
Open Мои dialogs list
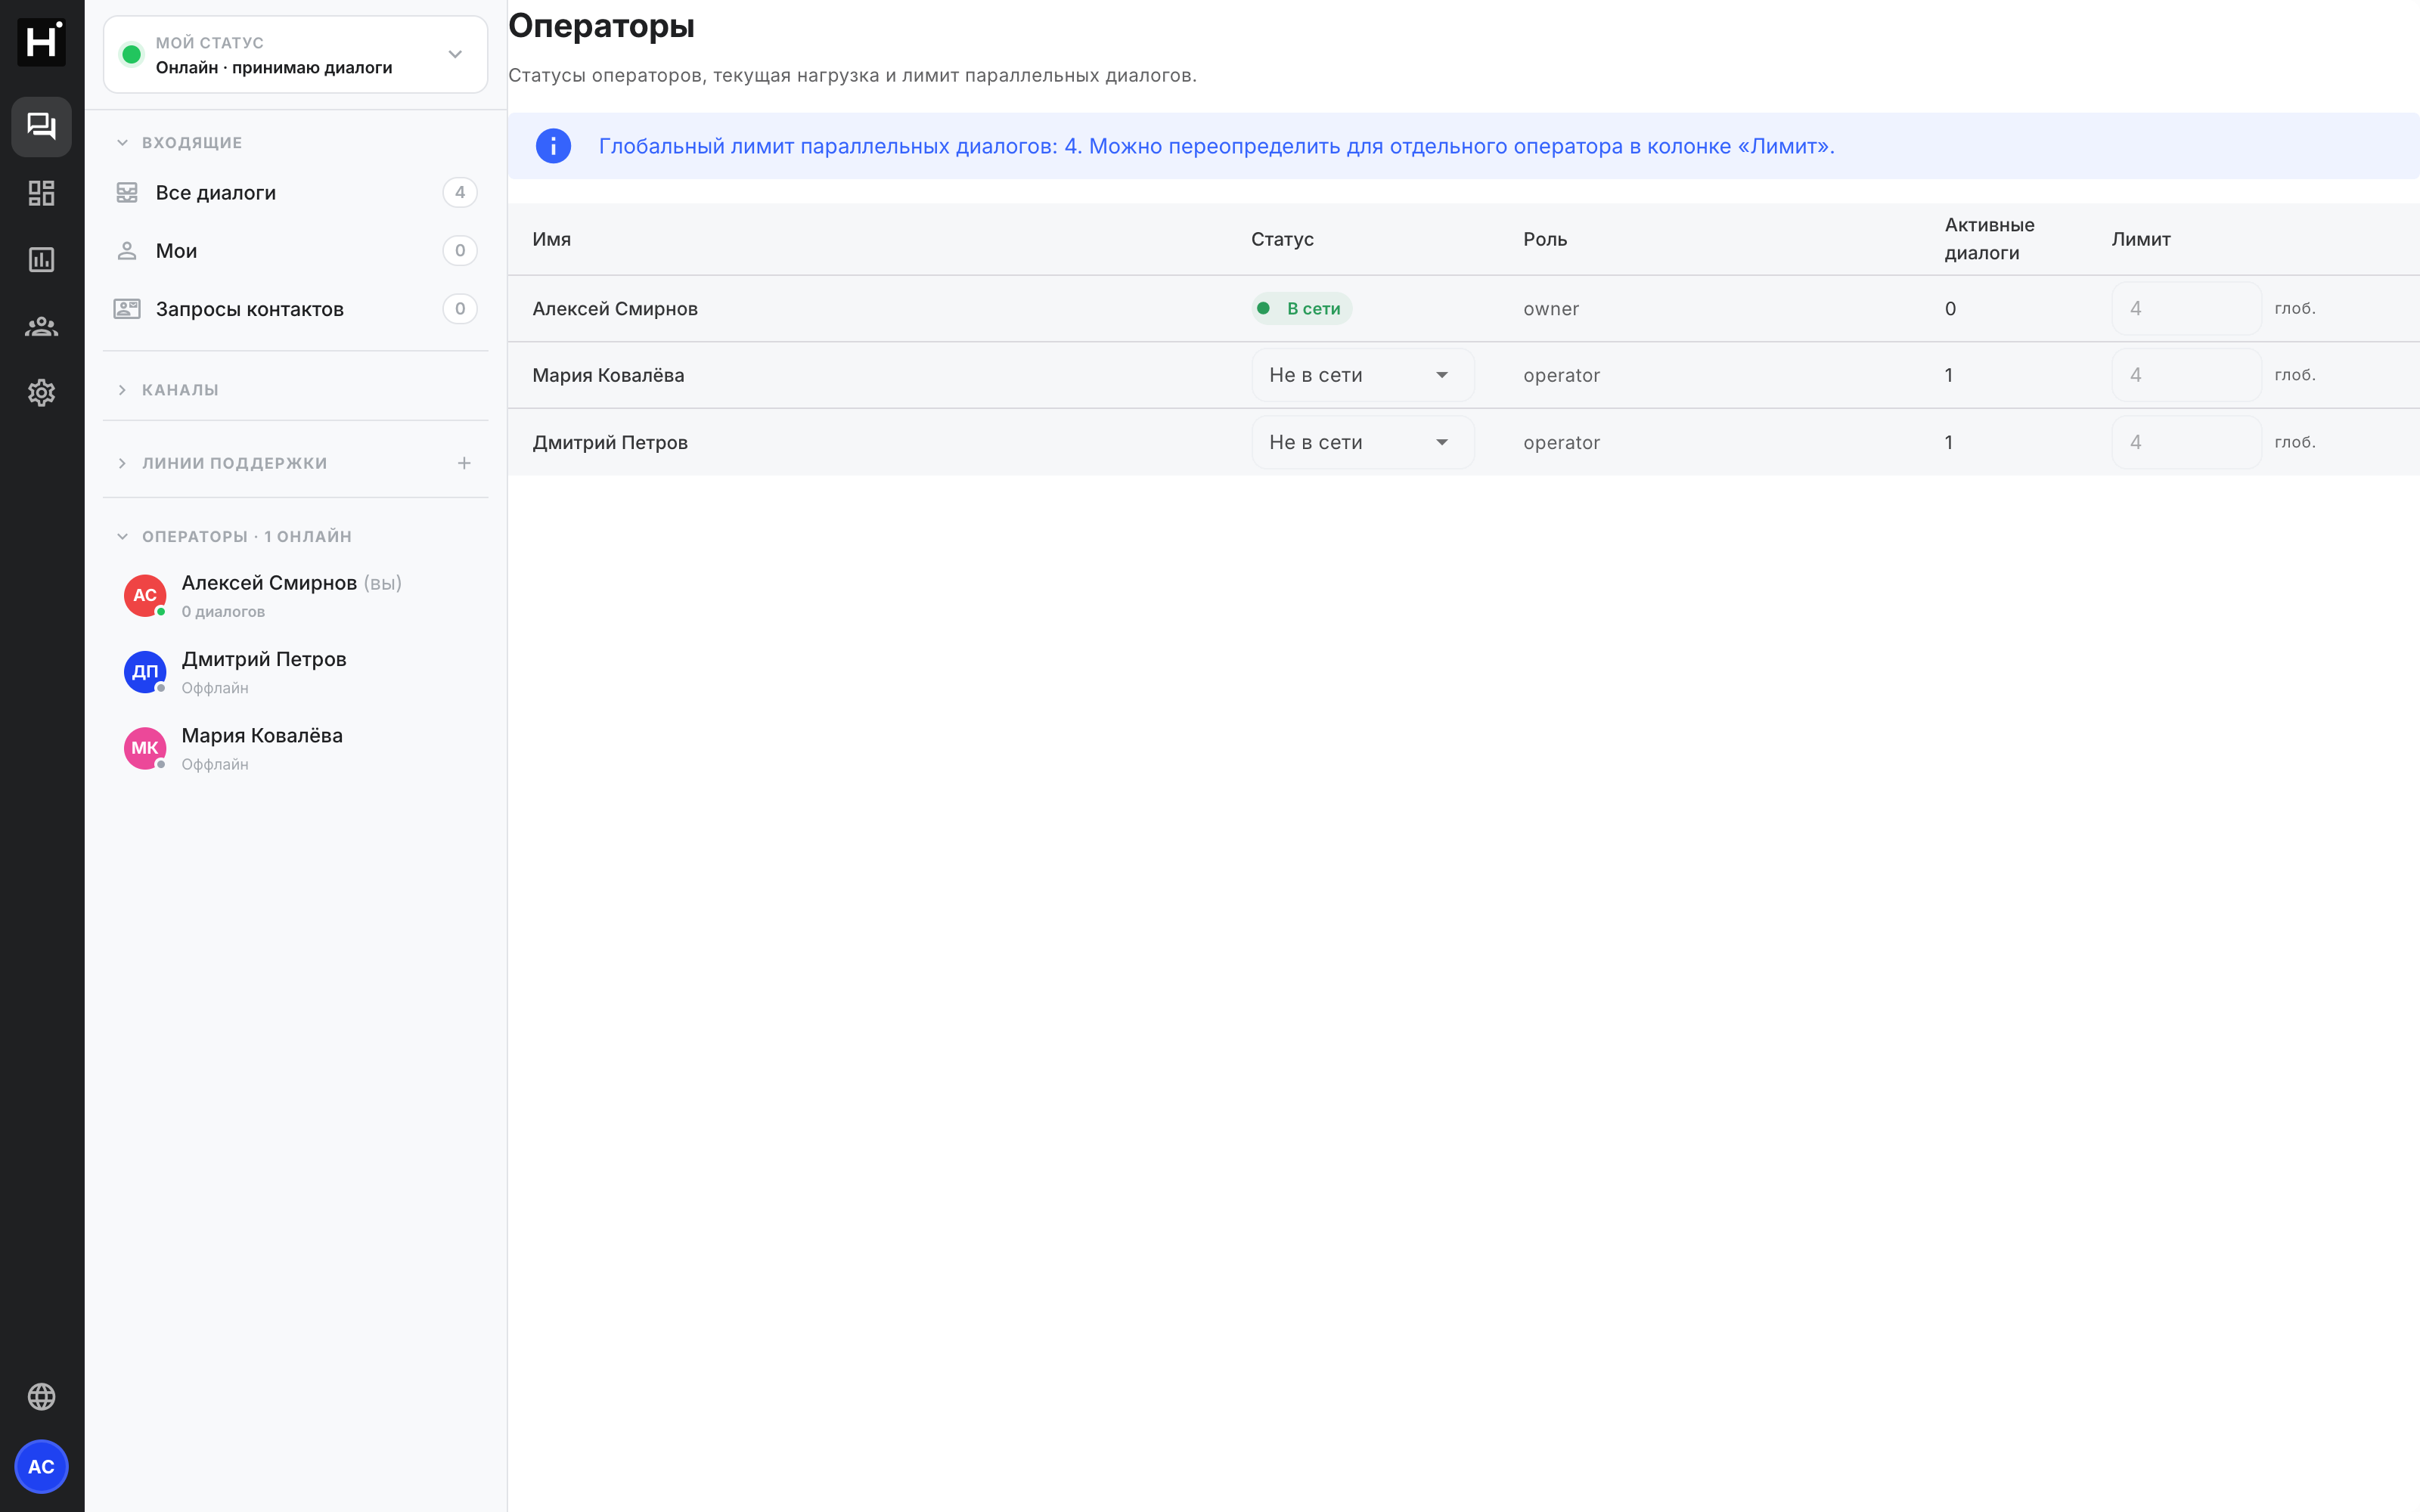click(x=296, y=250)
